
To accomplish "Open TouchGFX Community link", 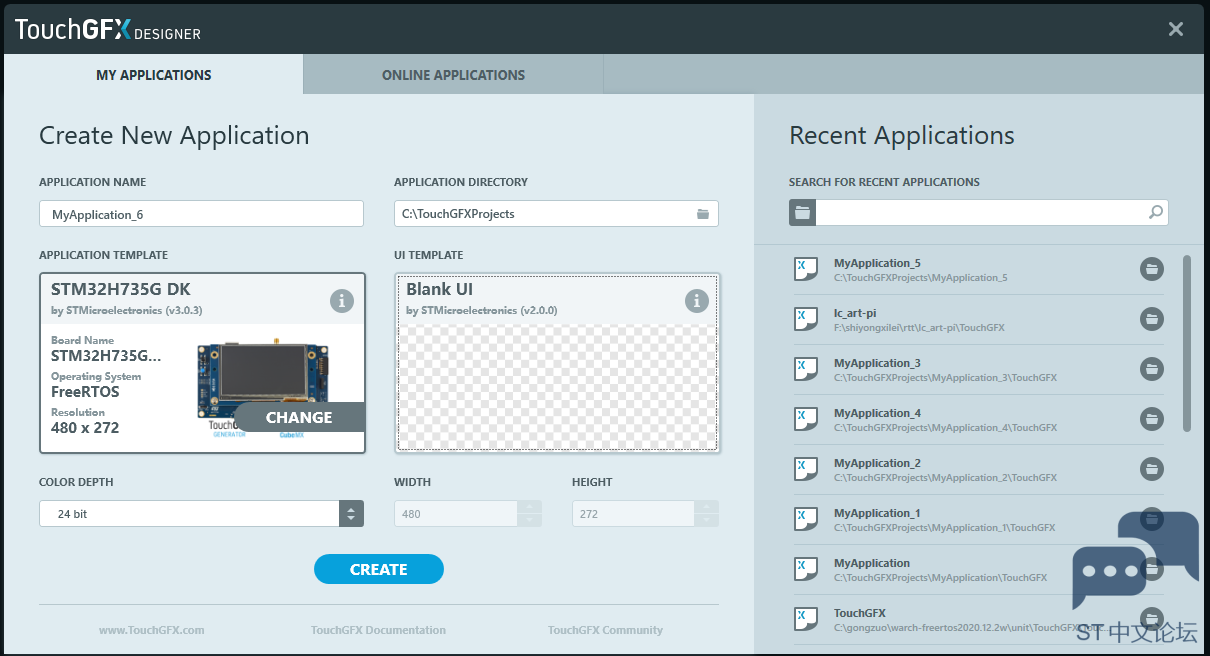I will [605, 630].
